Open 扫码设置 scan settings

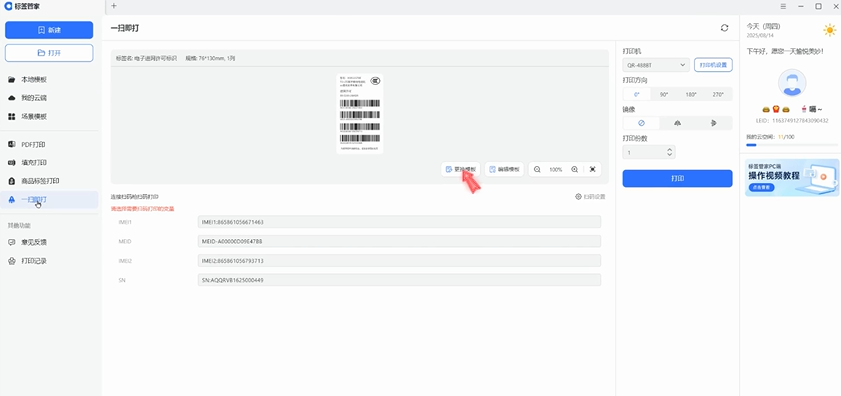pos(591,197)
